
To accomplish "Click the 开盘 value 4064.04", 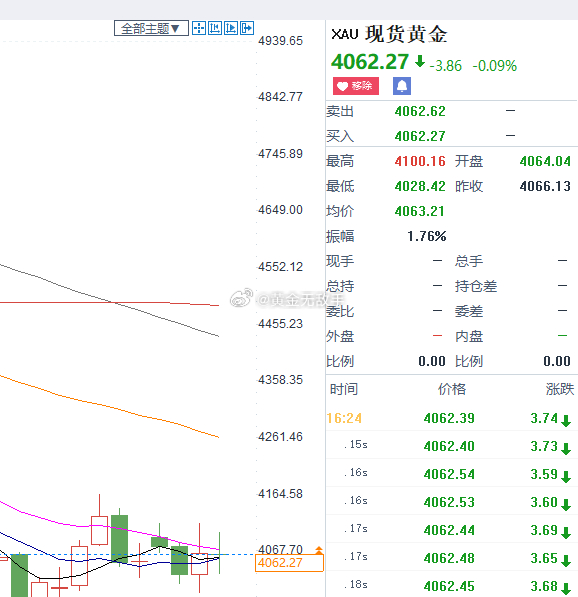I will point(545,161).
